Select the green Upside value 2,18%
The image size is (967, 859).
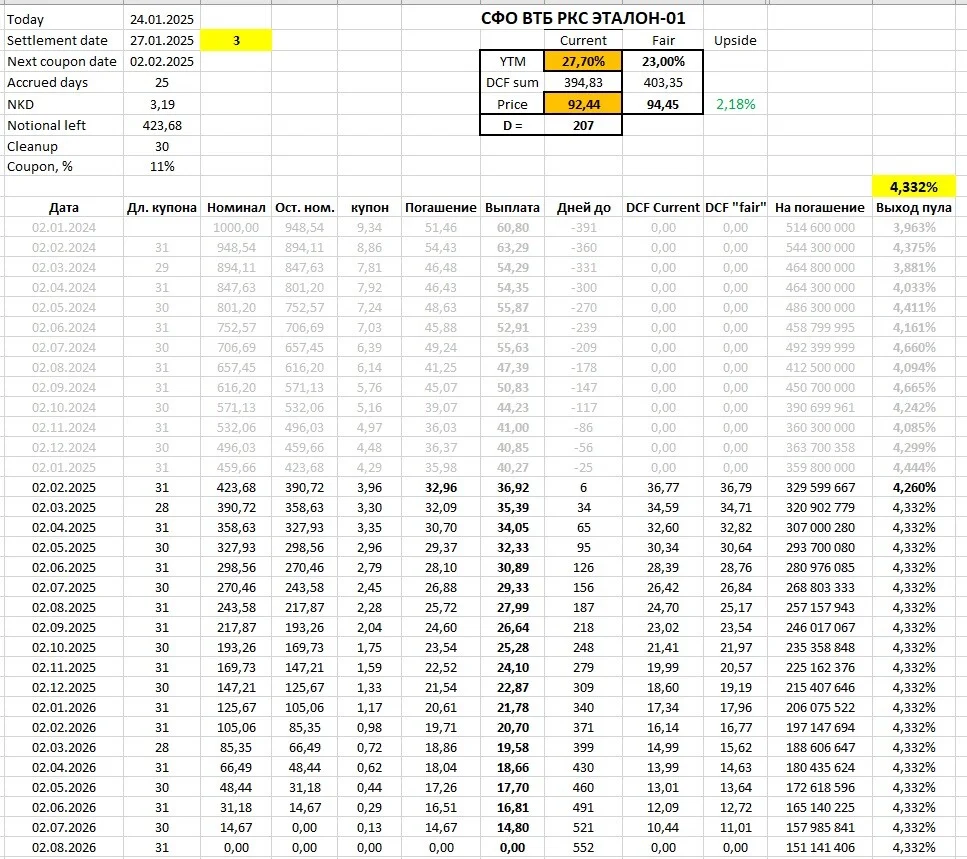[735, 104]
